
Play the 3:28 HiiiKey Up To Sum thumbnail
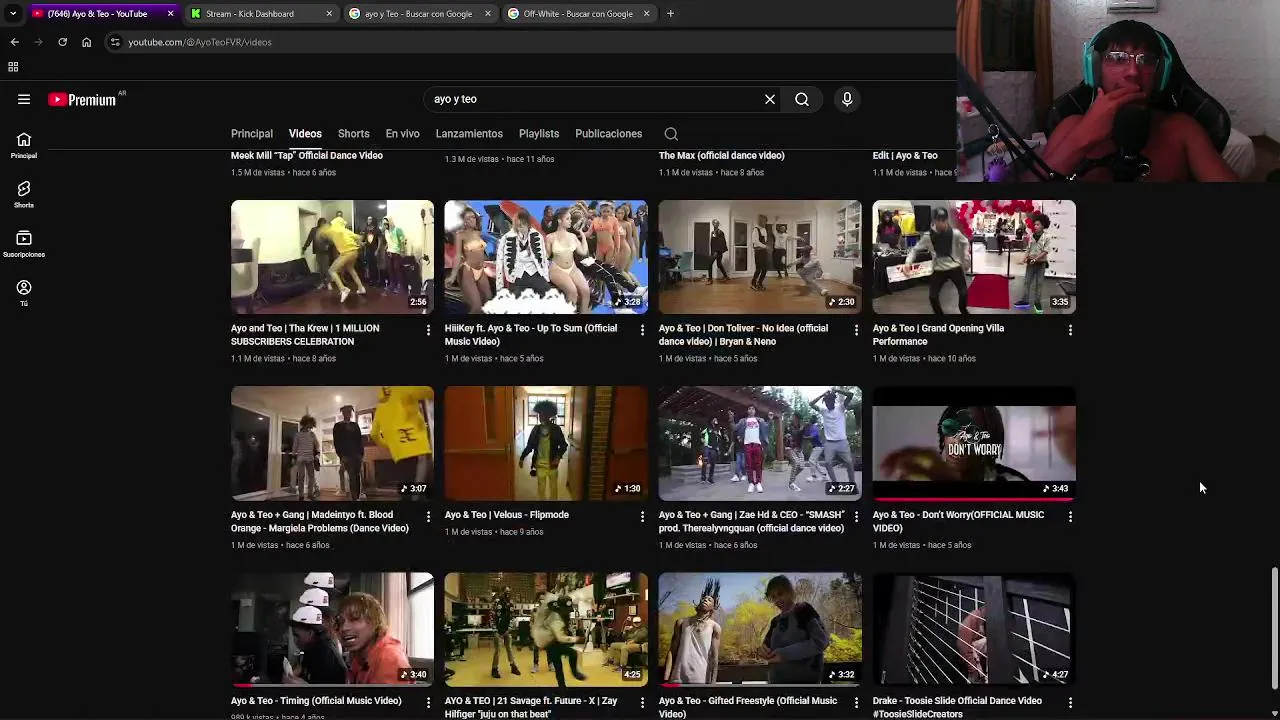(x=546, y=257)
